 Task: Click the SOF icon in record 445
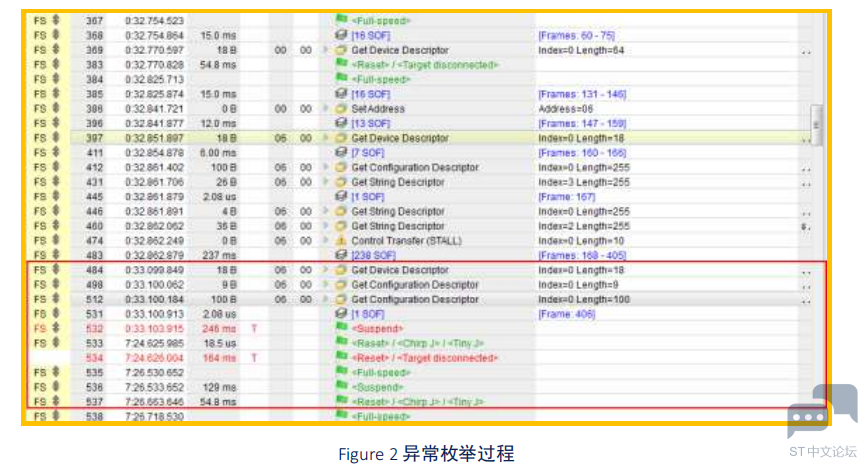tap(341, 196)
